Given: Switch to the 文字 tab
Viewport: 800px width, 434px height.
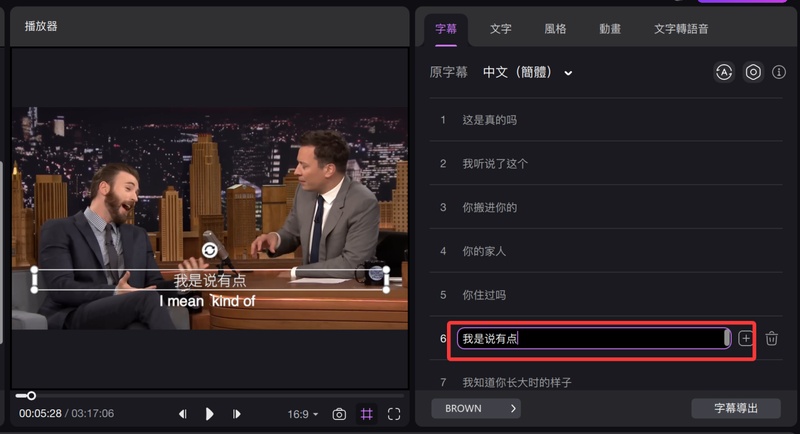Looking at the screenshot, I should coord(500,29).
